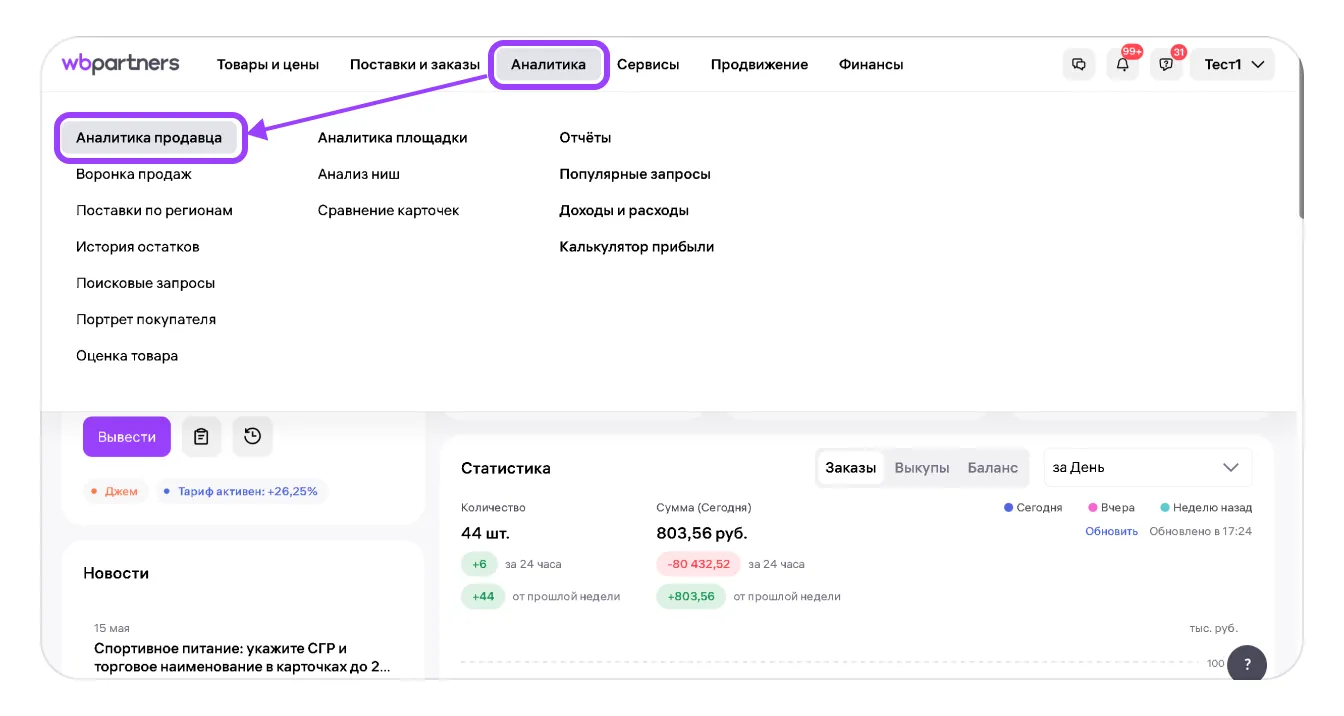The height and width of the screenshot is (716, 1344).
Task: Open the support question icon with badge
Action: pos(1166,65)
